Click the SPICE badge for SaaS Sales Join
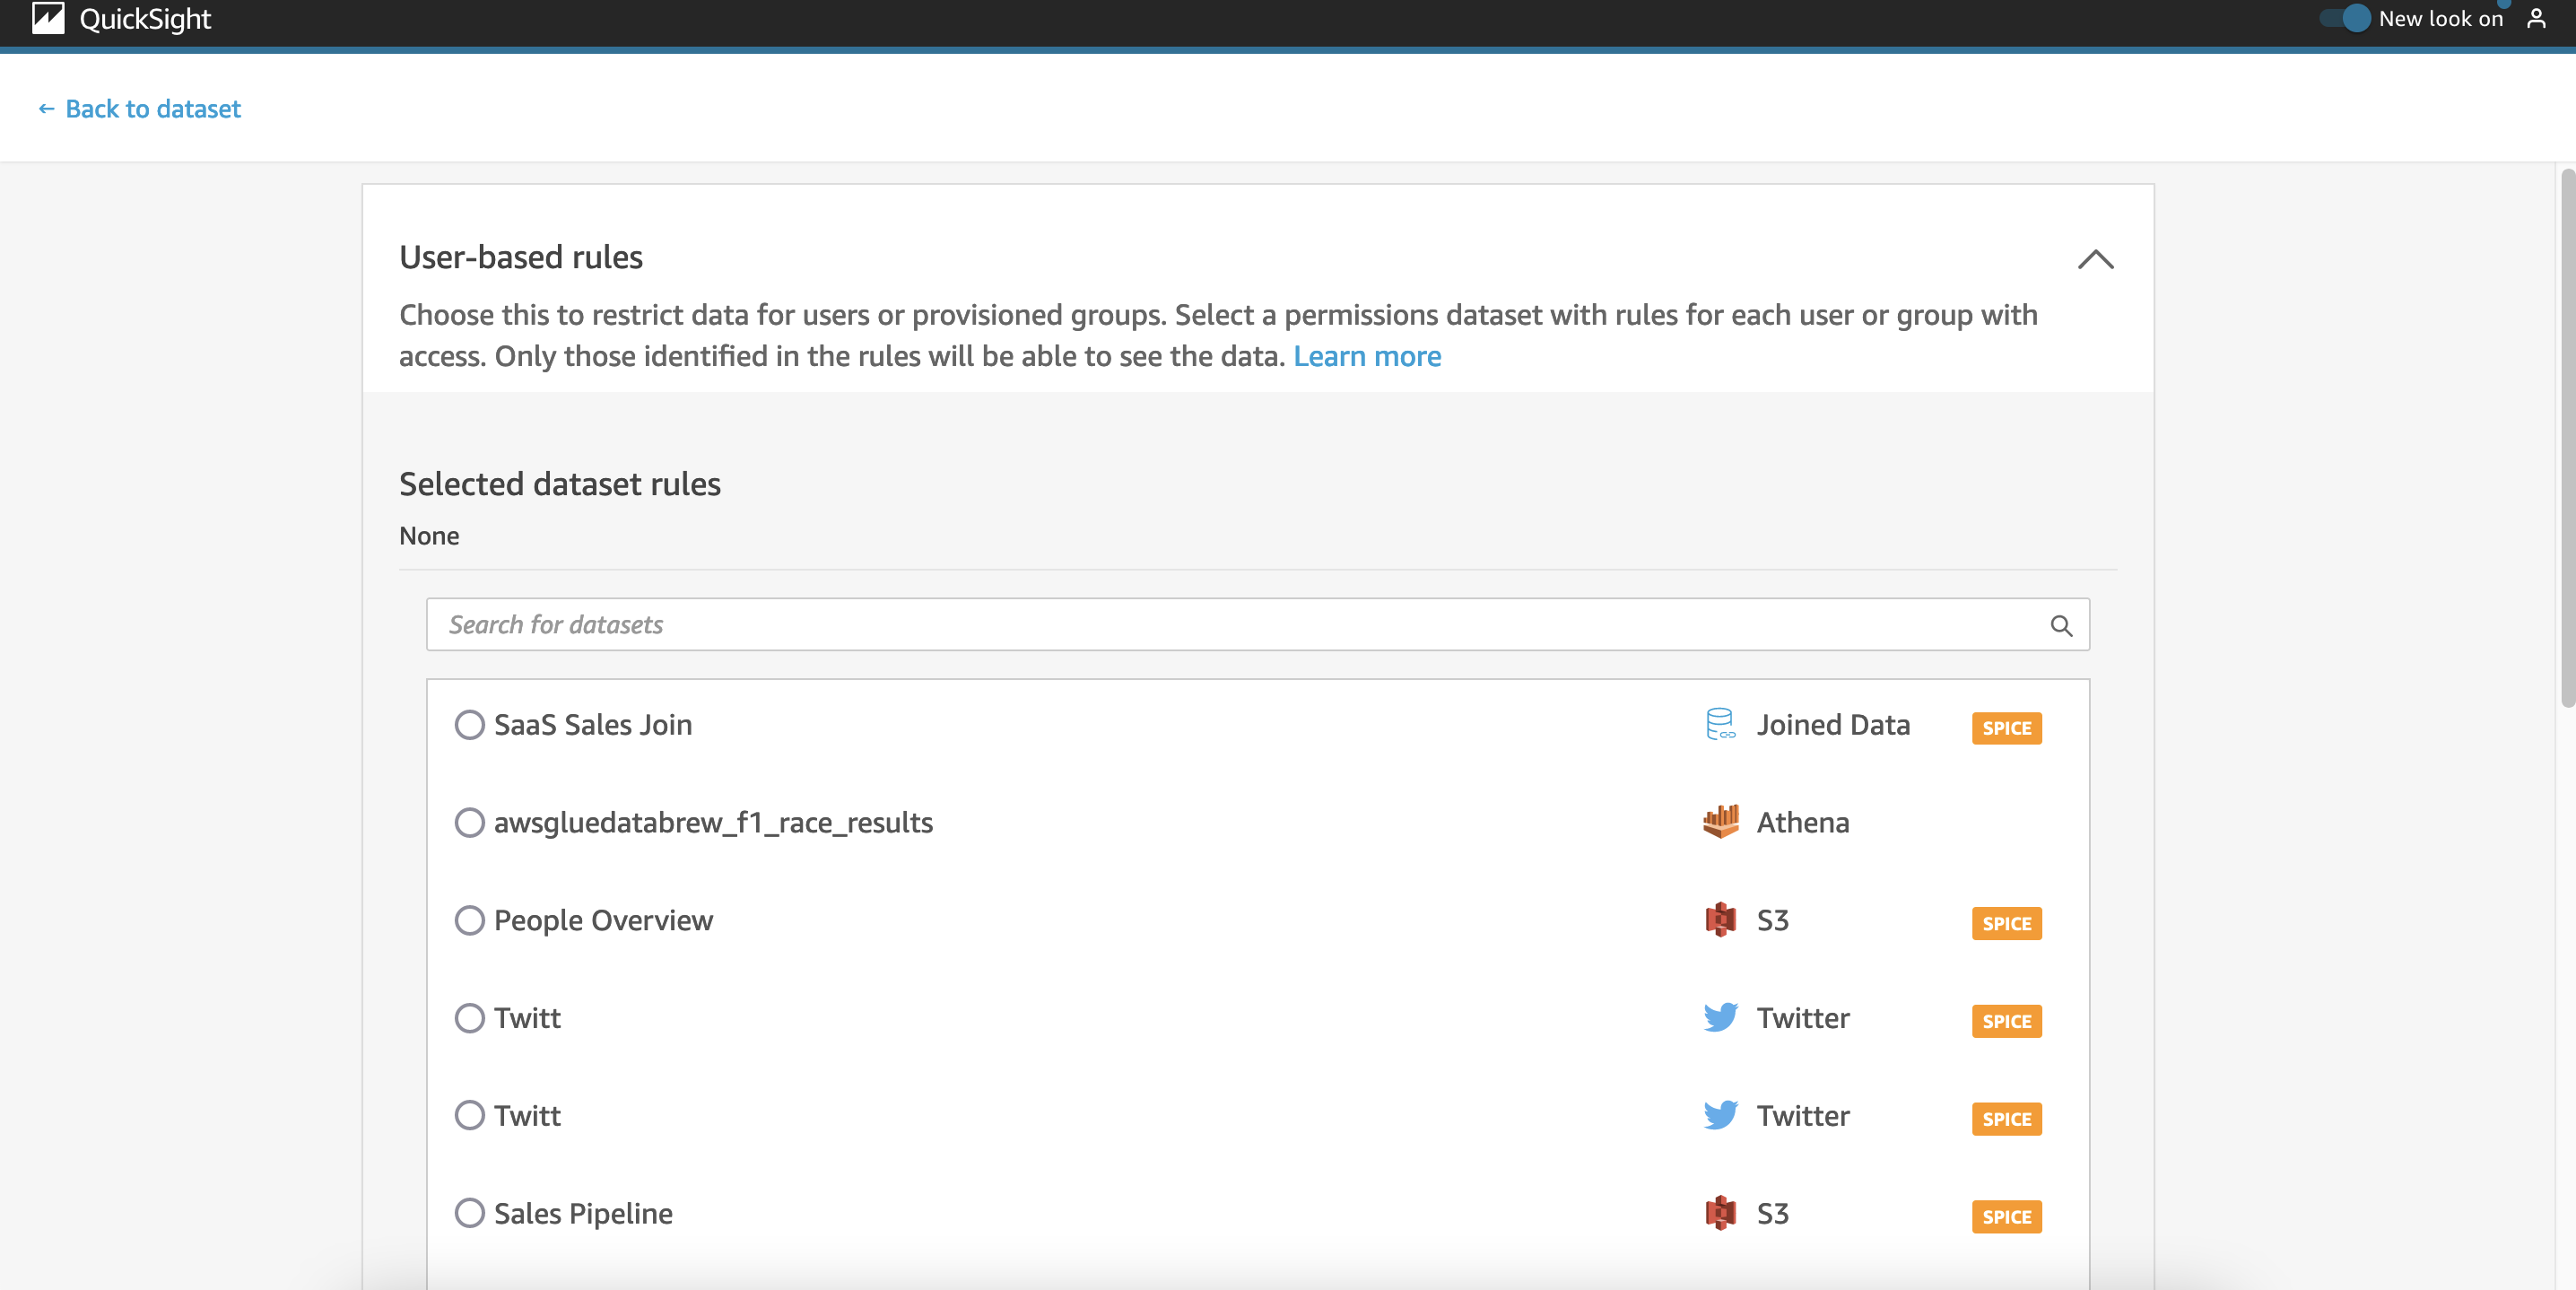The image size is (2576, 1290). (2006, 728)
